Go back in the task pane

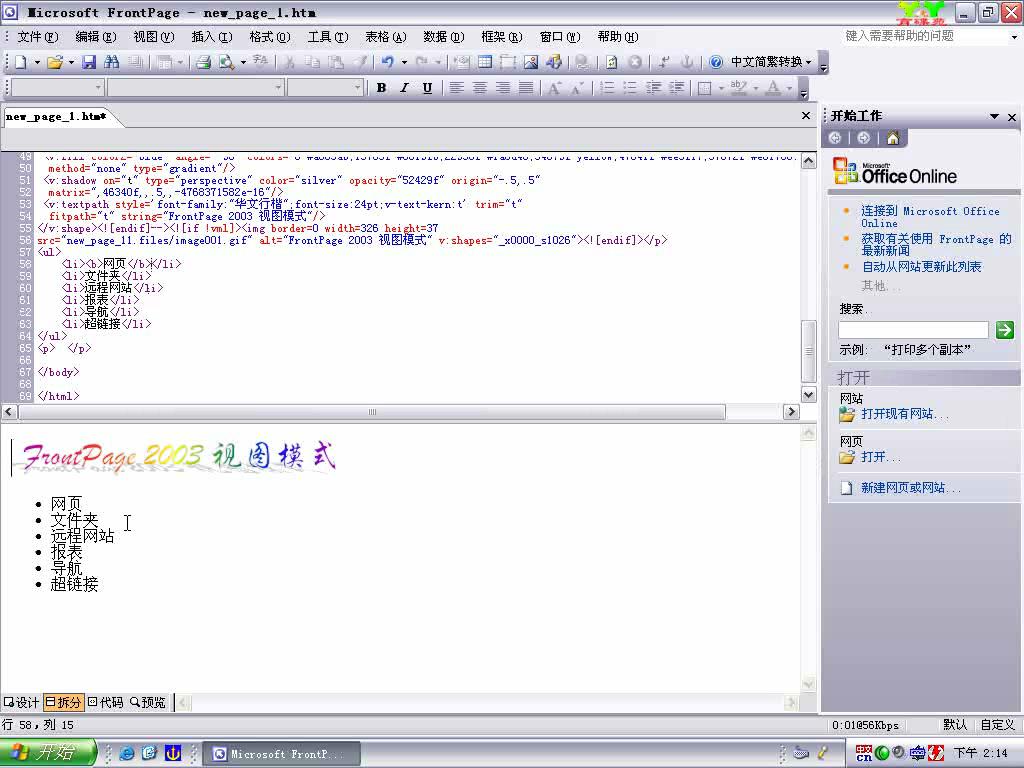[835, 138]
